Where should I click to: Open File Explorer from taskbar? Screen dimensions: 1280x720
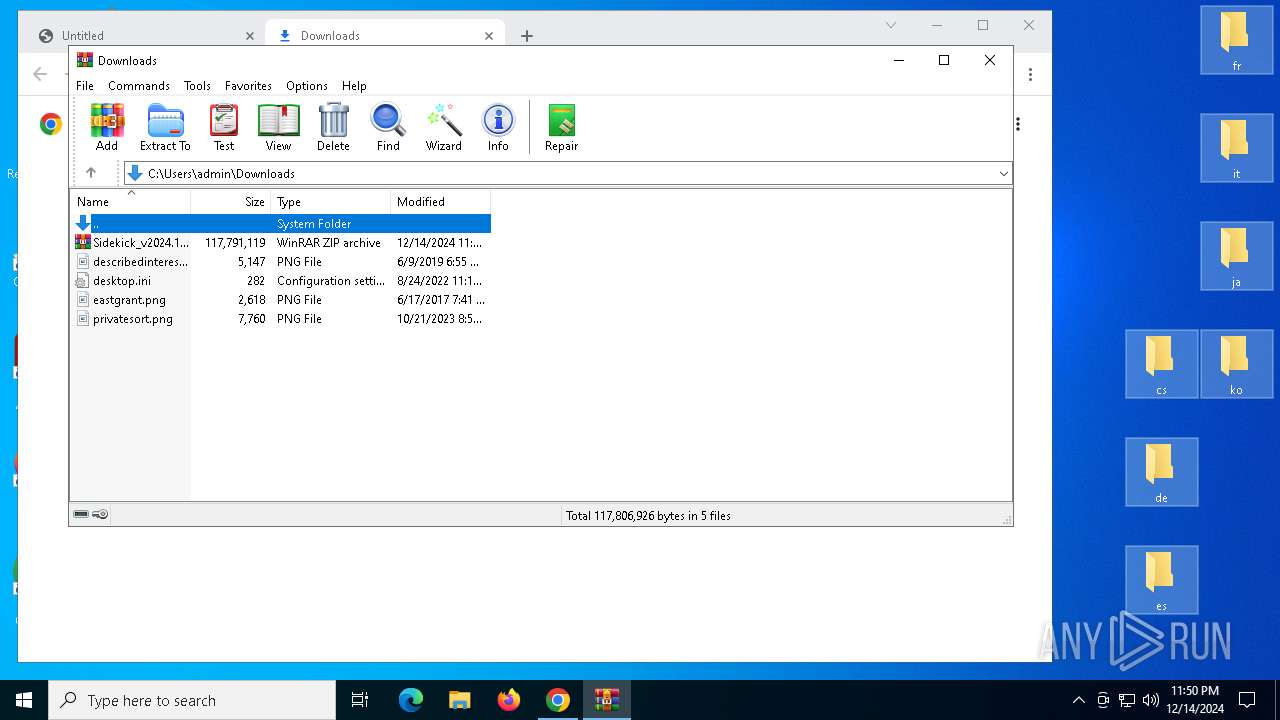tap(459, 700)
